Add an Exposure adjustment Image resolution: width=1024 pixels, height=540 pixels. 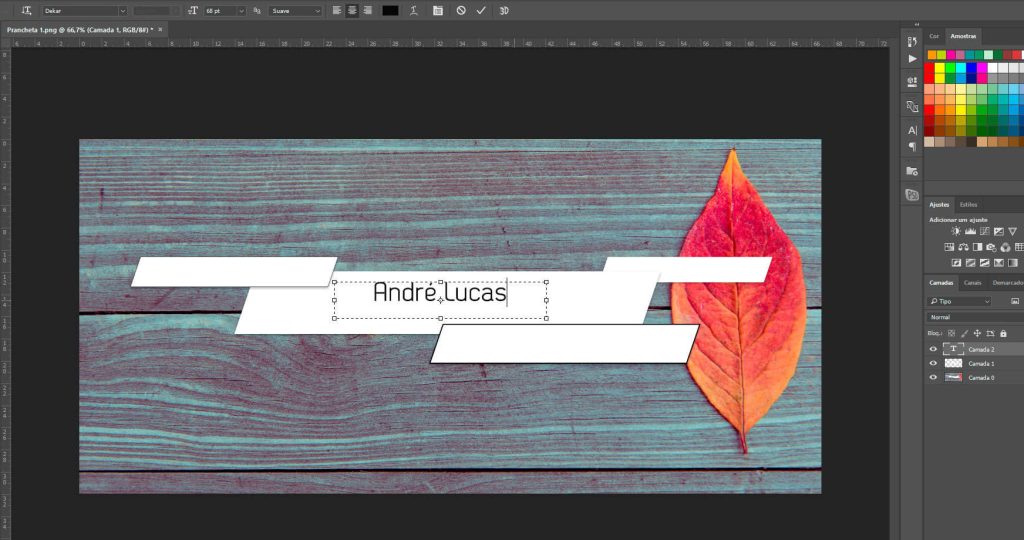coord(999,231)
